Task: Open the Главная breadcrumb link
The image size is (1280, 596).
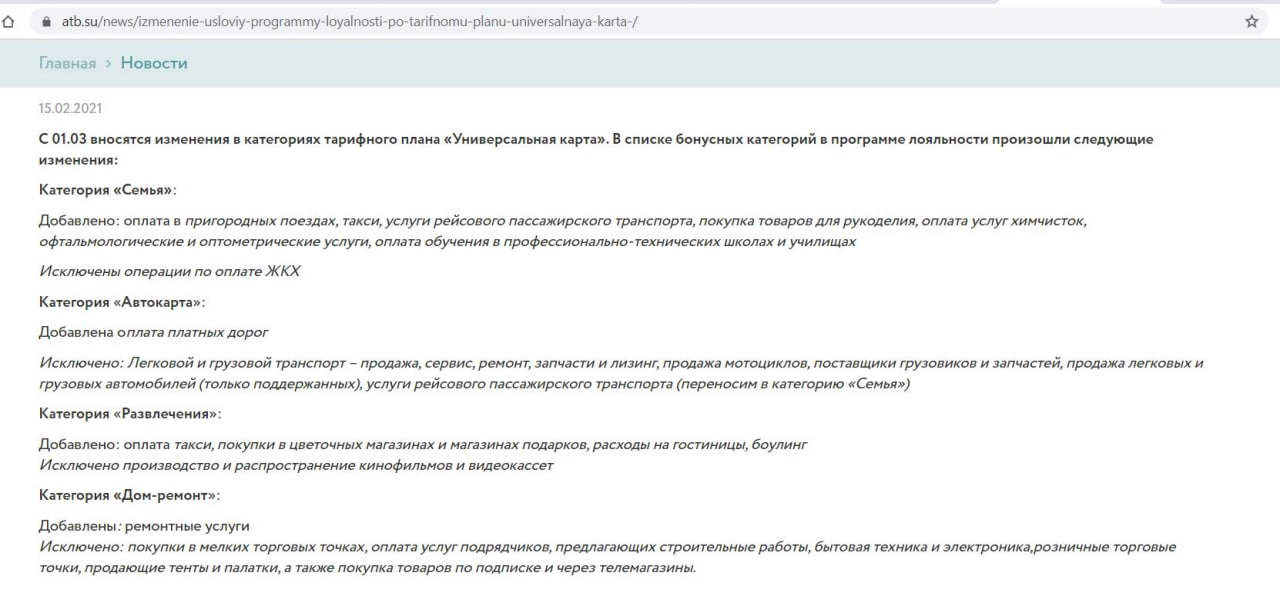Action: click(67, 63)
